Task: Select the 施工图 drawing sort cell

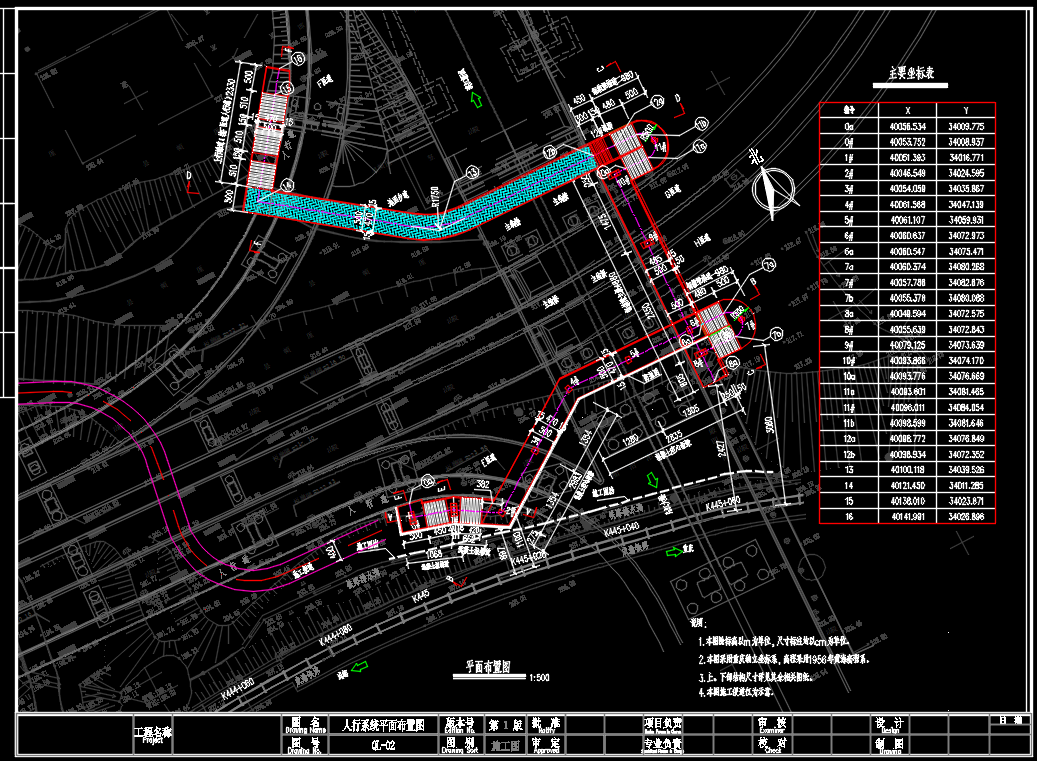Action: [x=507, y=746]
